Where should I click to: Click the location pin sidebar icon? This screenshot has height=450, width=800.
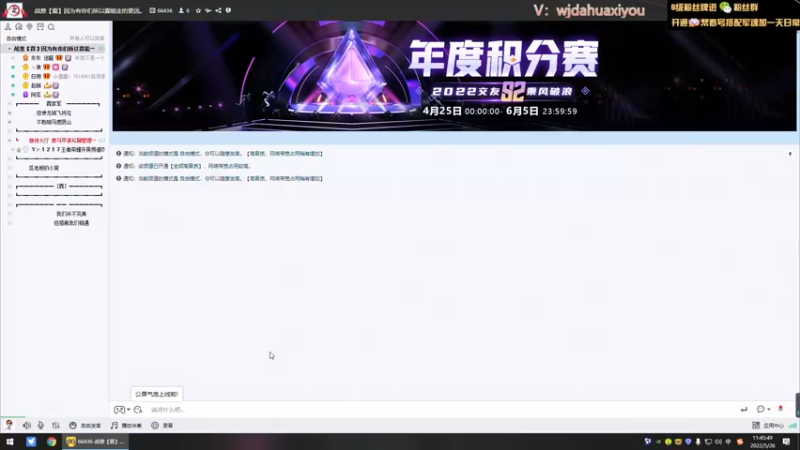[x=30, y=27]
